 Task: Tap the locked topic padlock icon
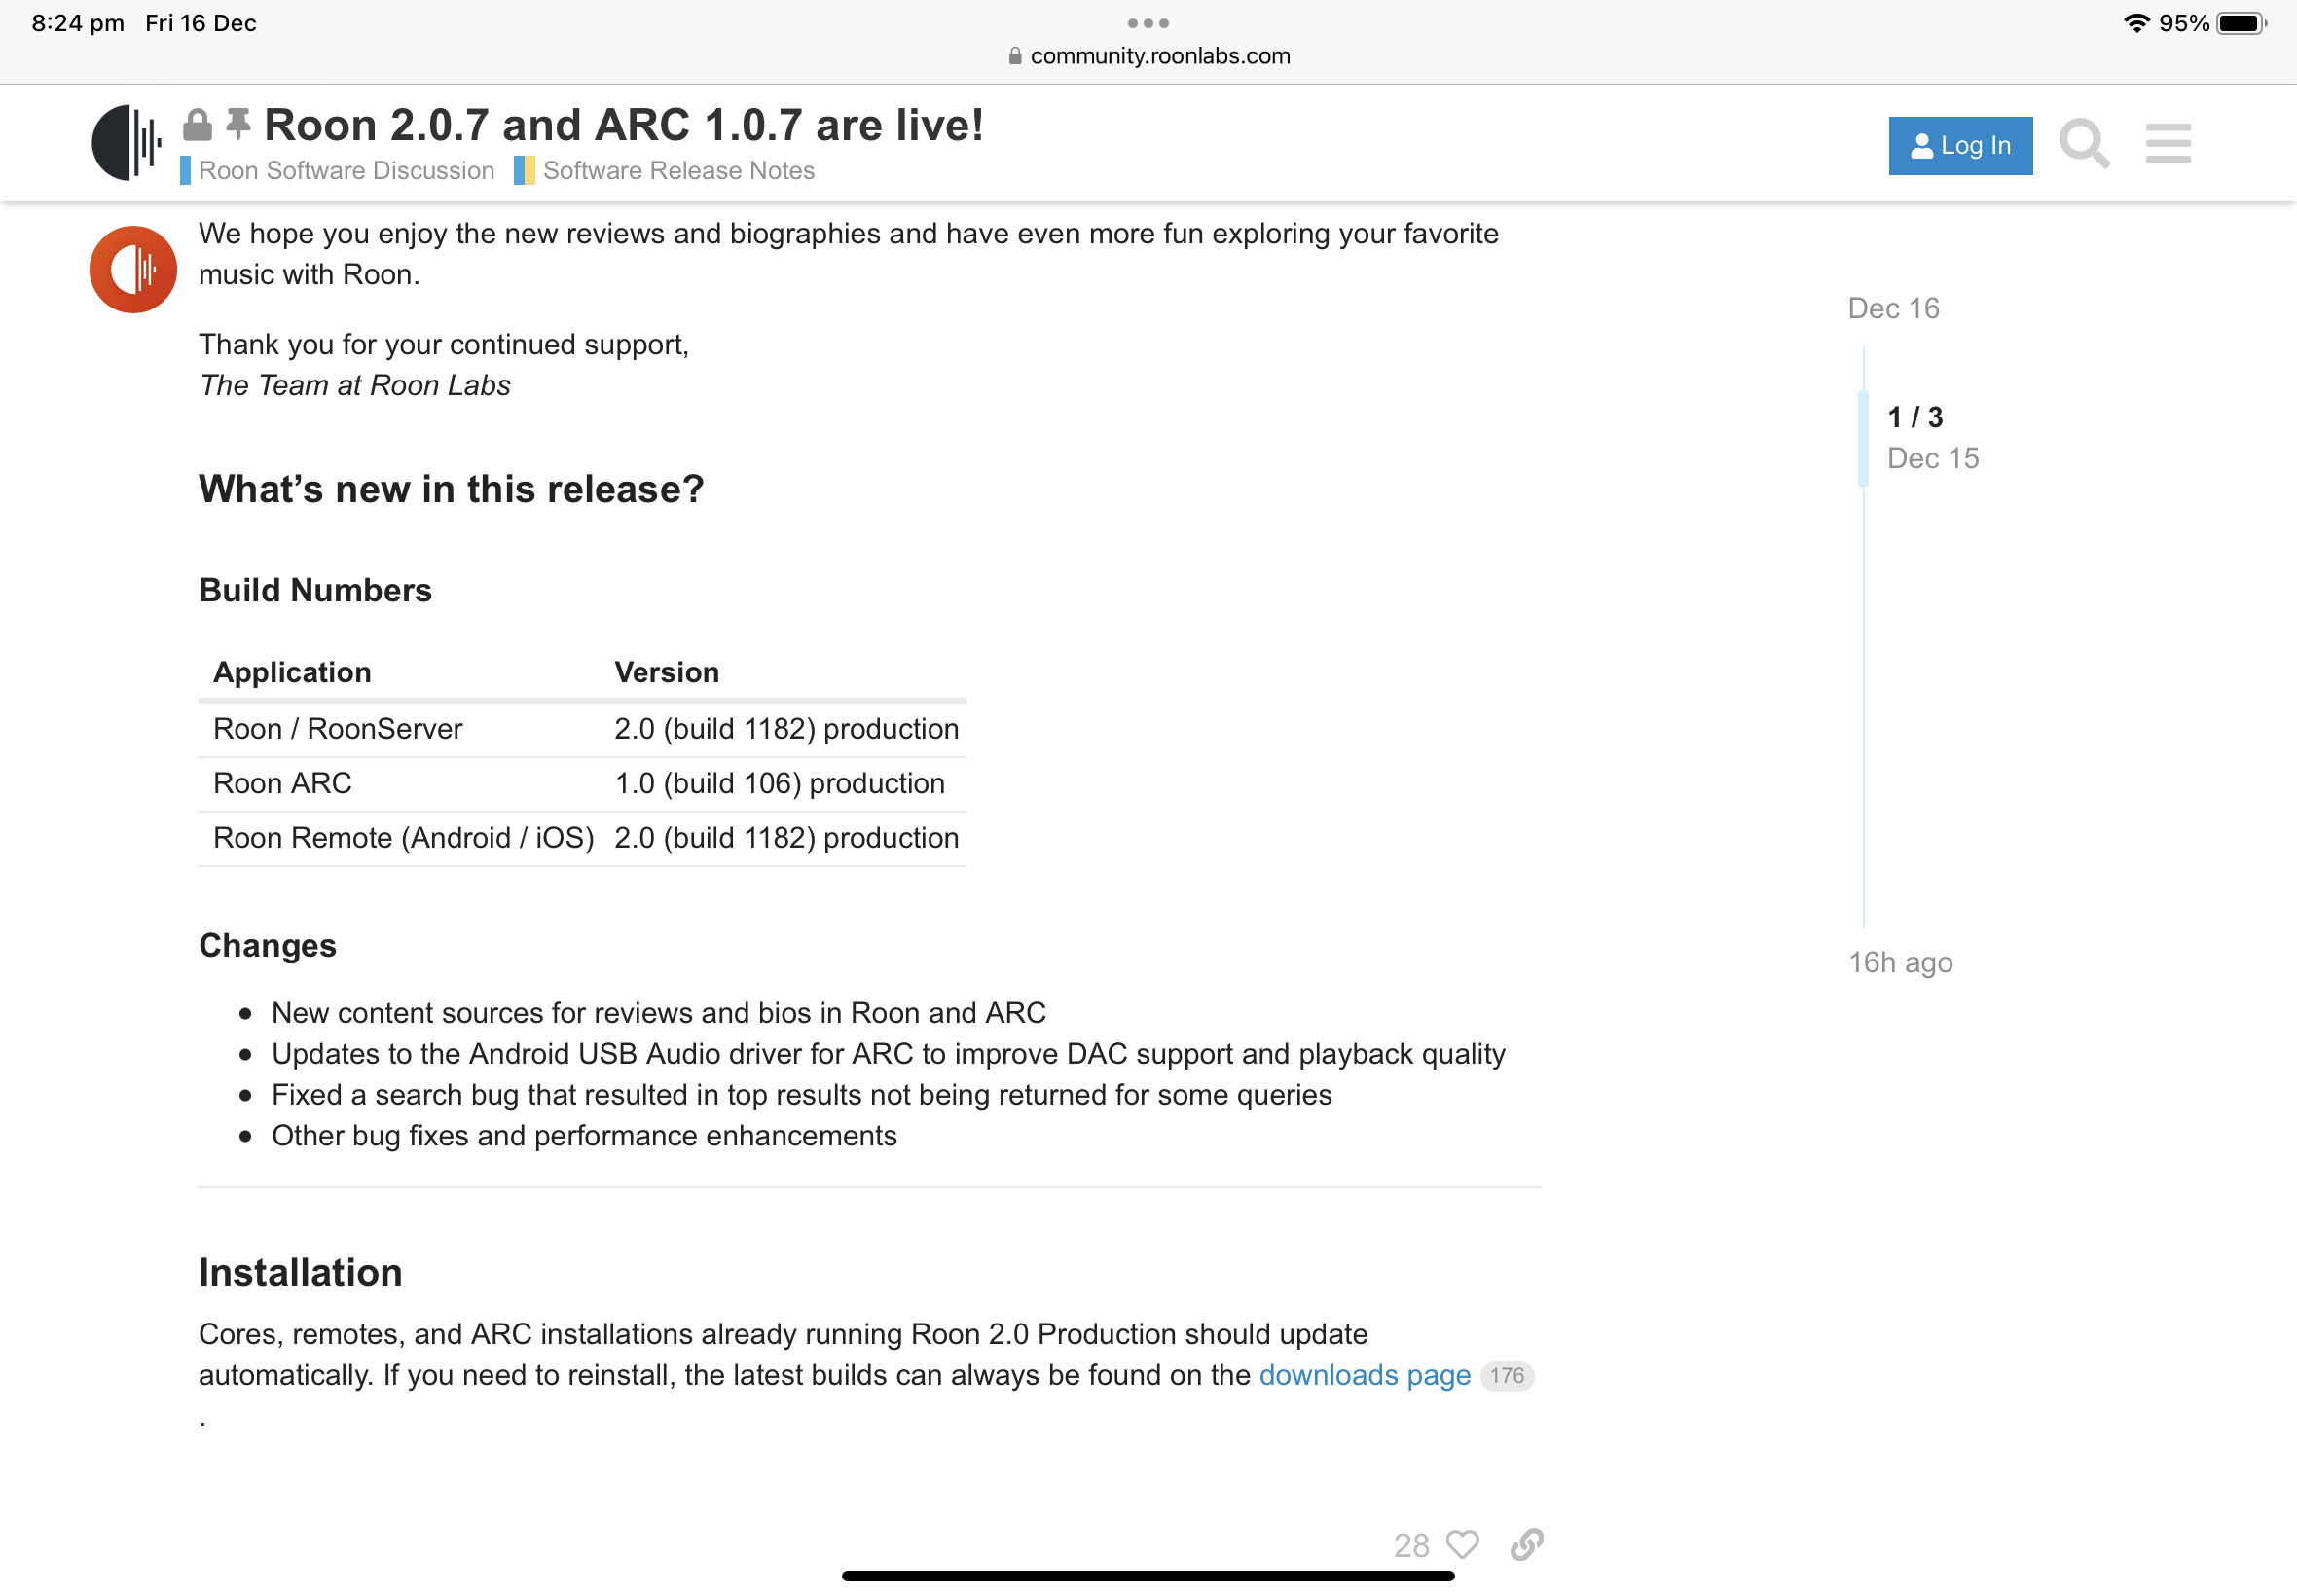[197, 125]
